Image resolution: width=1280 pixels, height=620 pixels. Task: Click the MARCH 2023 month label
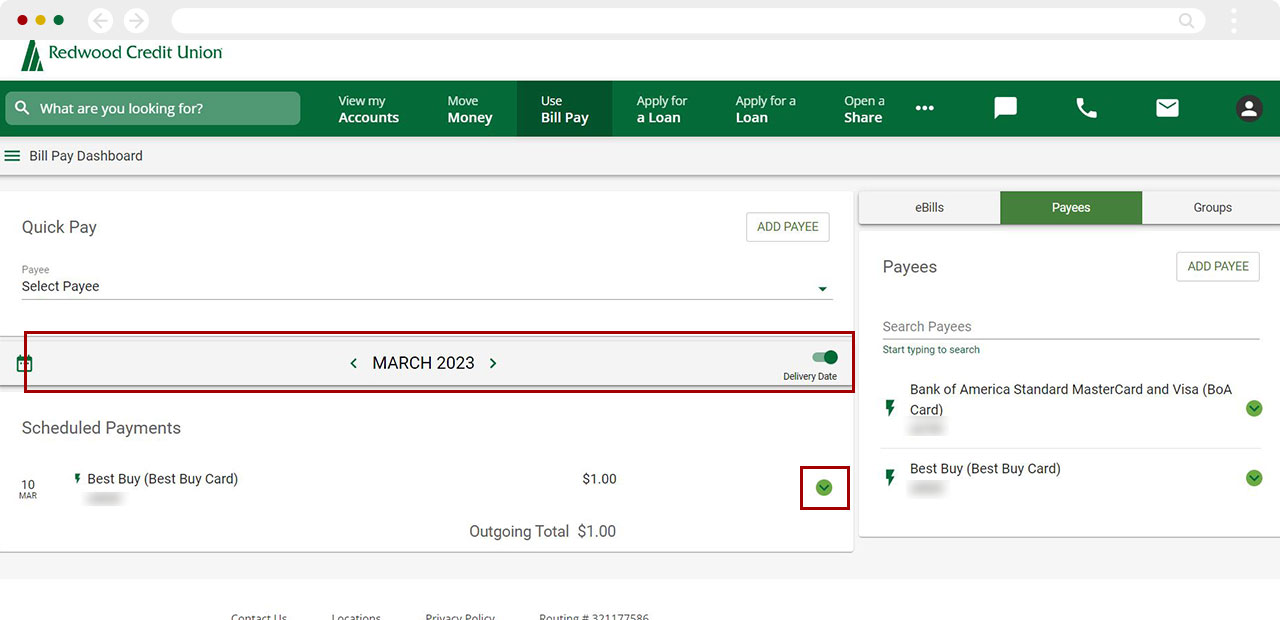(423, 363)
